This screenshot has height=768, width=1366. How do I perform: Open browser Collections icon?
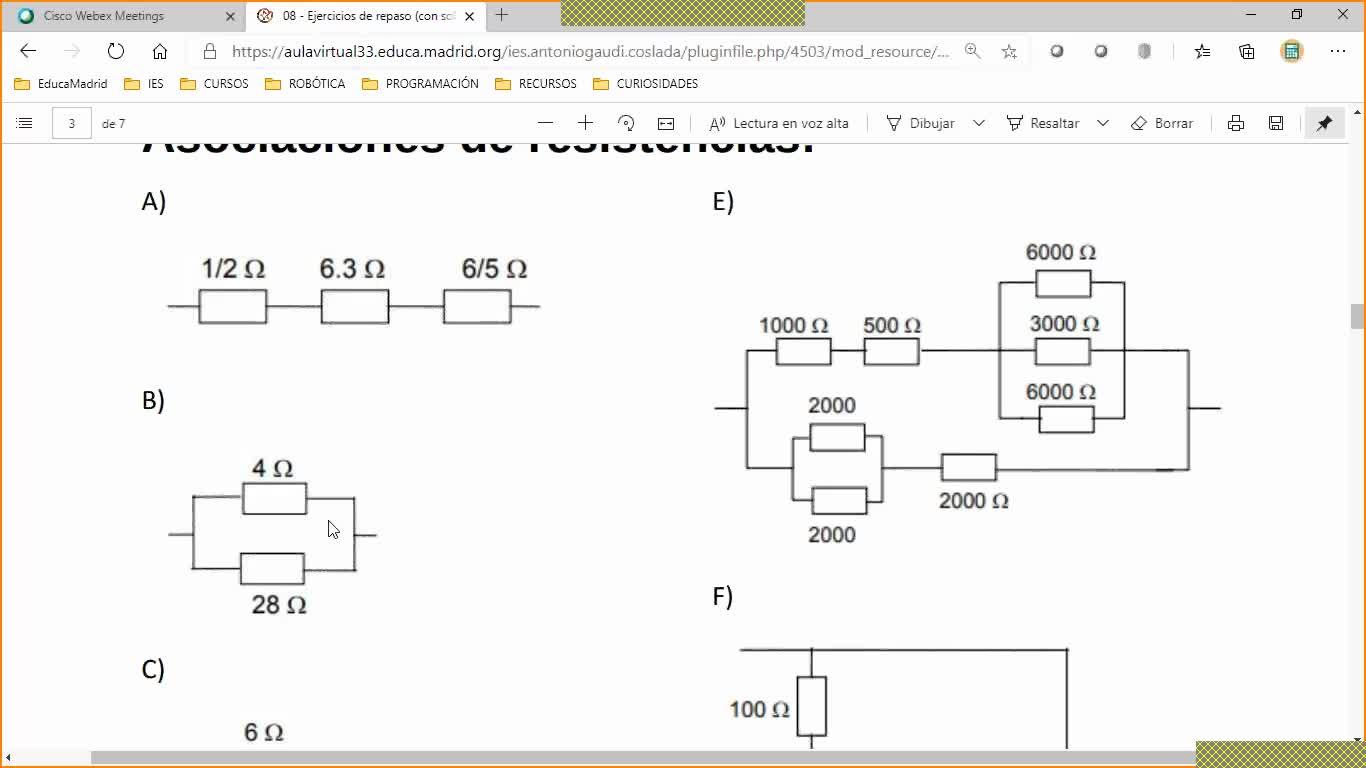[x=1247, y=51]
